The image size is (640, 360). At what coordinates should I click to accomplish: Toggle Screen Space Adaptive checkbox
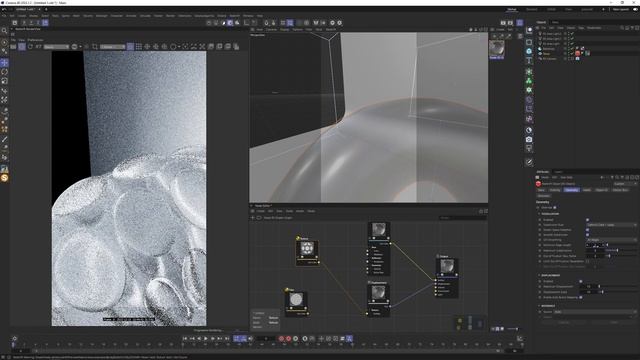pyautogui.click(x=587, y=230)
